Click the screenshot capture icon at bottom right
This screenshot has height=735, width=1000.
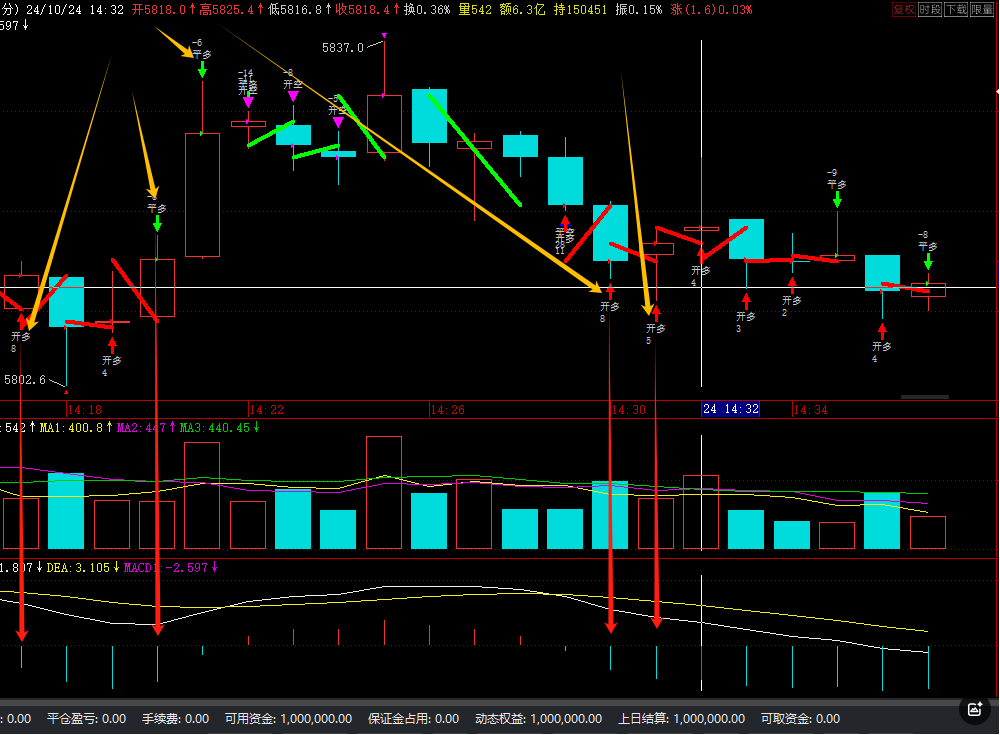975,709
